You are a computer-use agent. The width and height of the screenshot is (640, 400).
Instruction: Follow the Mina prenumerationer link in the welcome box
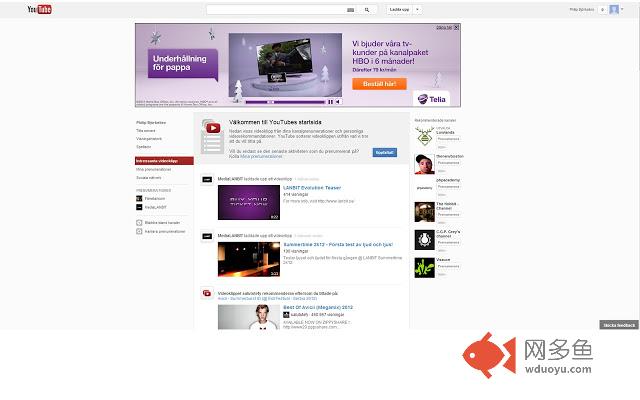tap(261, 156)
